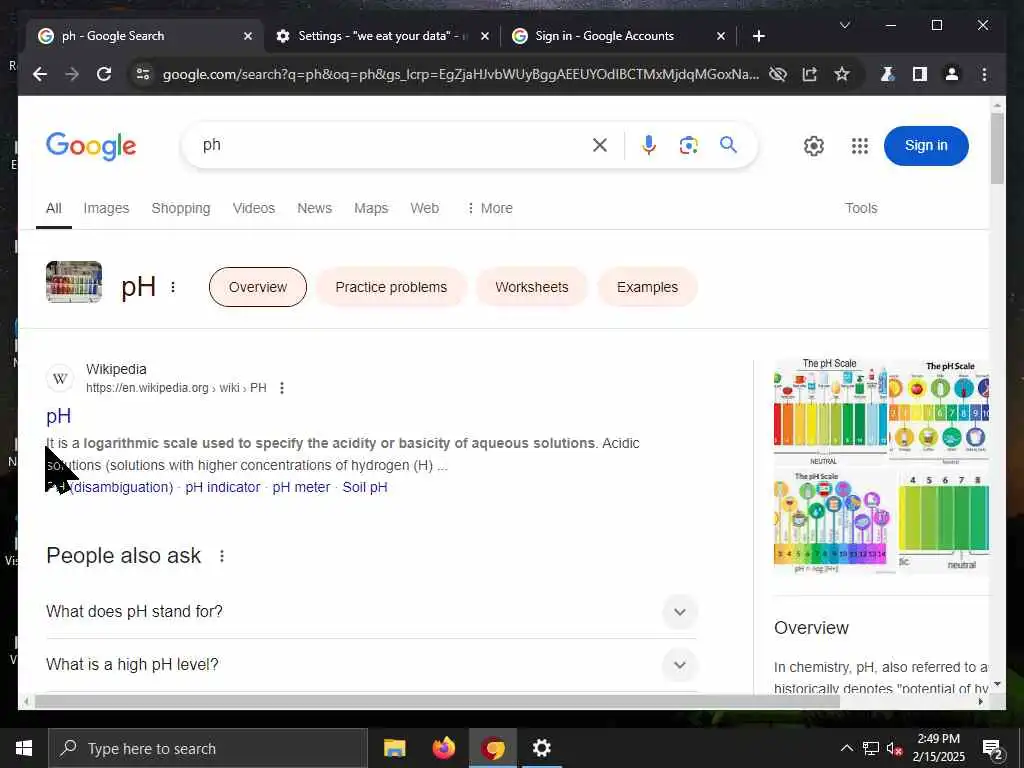Open Google quick settings gear

point(814,146)
